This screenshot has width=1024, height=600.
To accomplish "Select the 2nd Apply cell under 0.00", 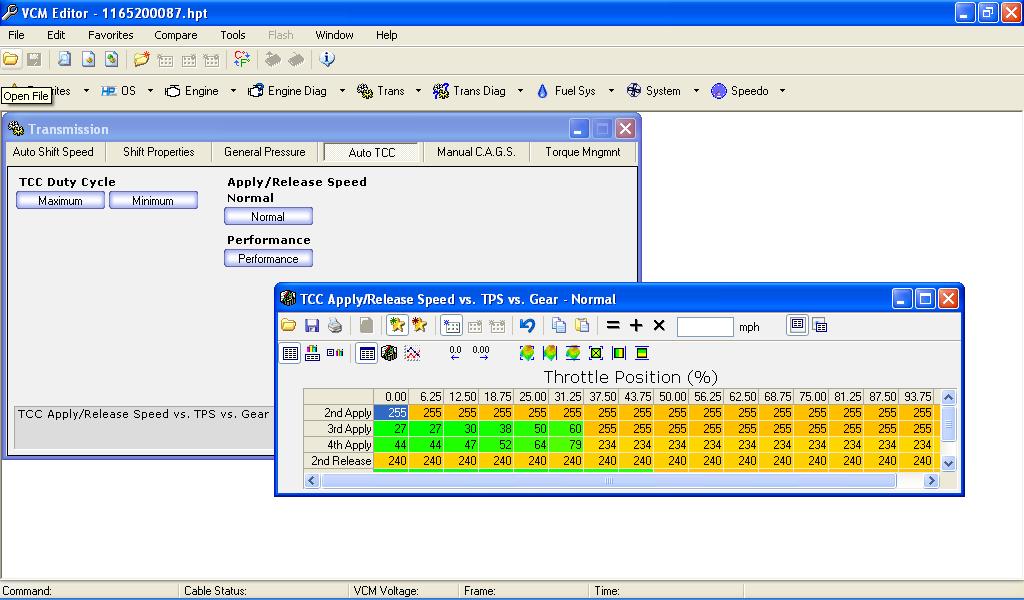I will (x=391, y=413).
